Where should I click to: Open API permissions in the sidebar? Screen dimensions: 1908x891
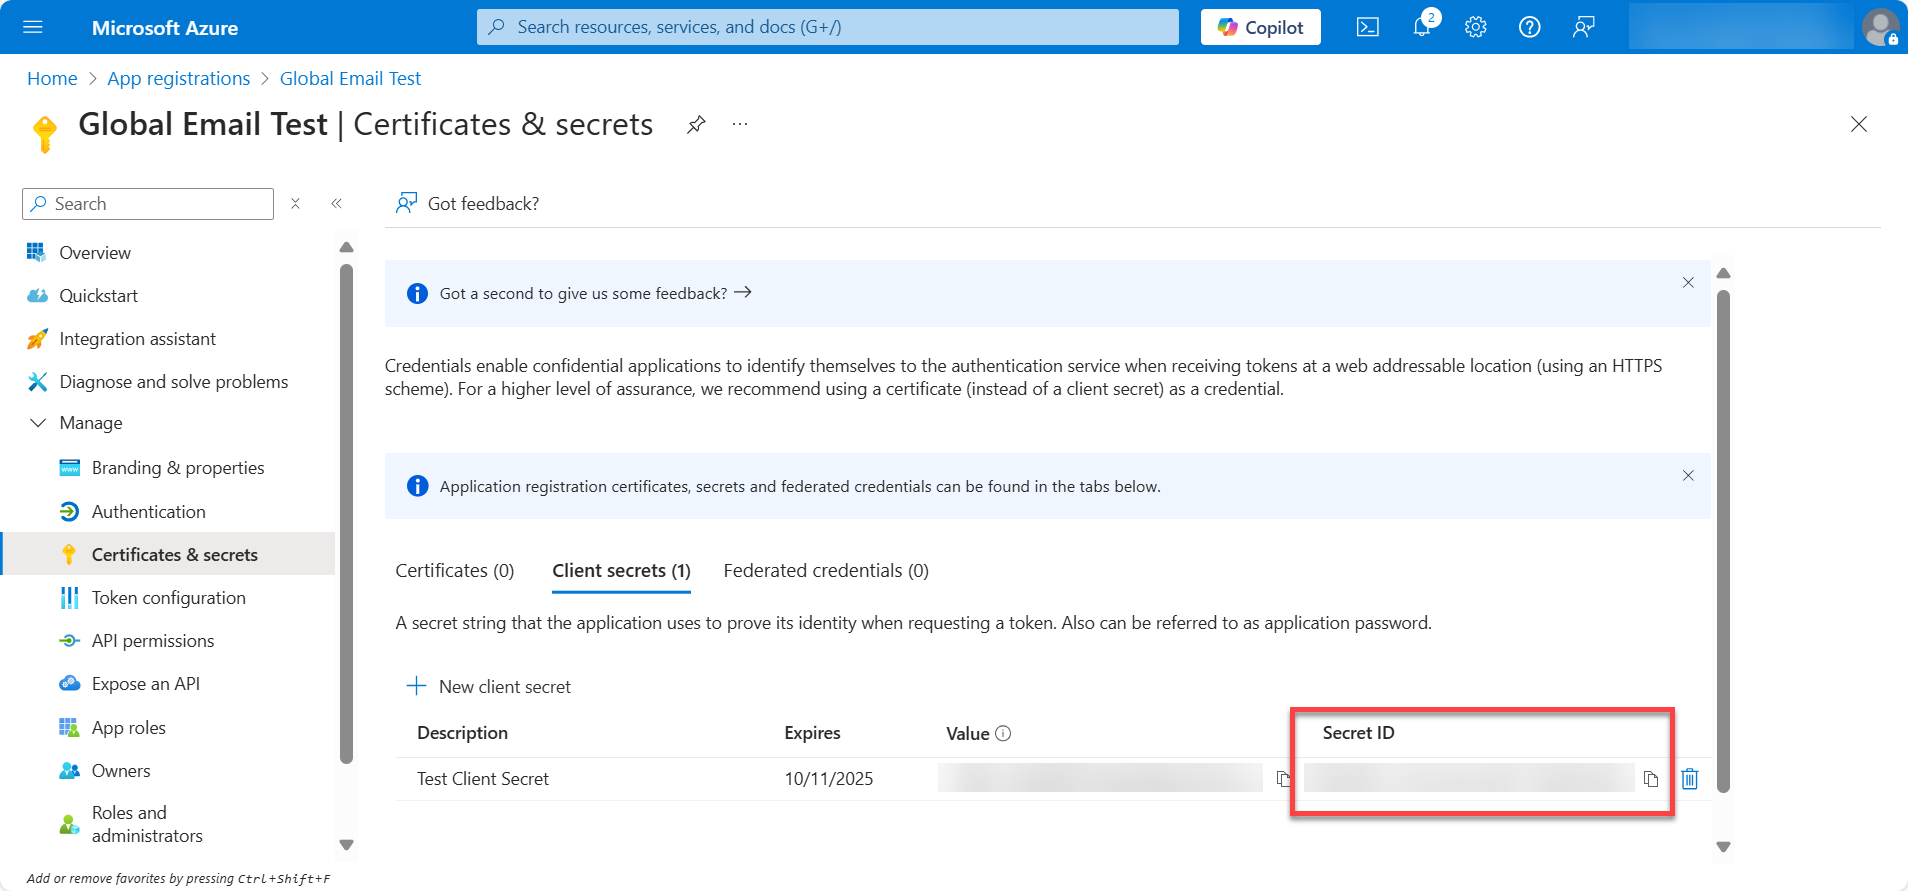(x=153, y=641)
